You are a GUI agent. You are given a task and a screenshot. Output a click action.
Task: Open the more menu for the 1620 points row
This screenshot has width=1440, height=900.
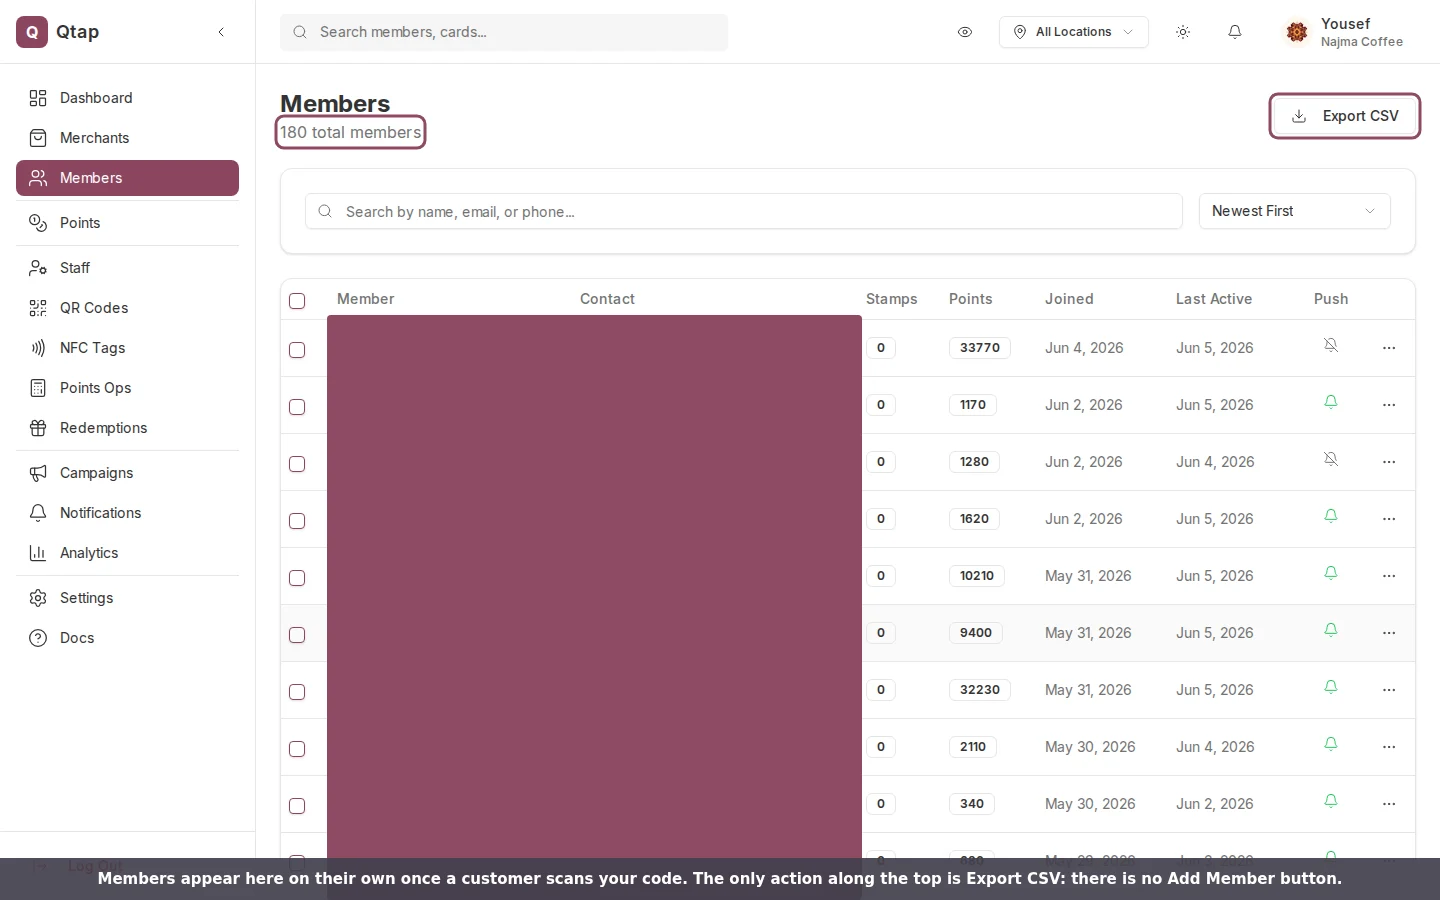(x=1389, y=519)
